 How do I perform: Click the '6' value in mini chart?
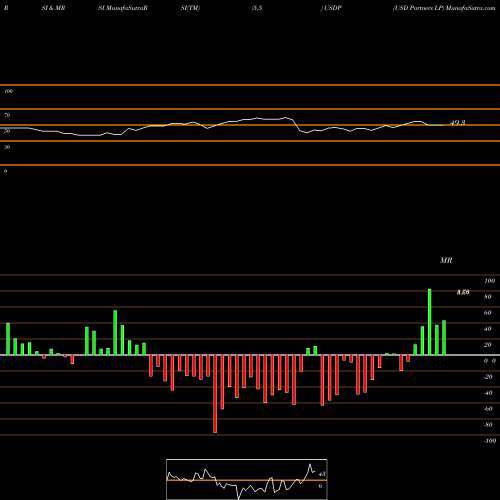pyautogui.click(x=320, y=486)
